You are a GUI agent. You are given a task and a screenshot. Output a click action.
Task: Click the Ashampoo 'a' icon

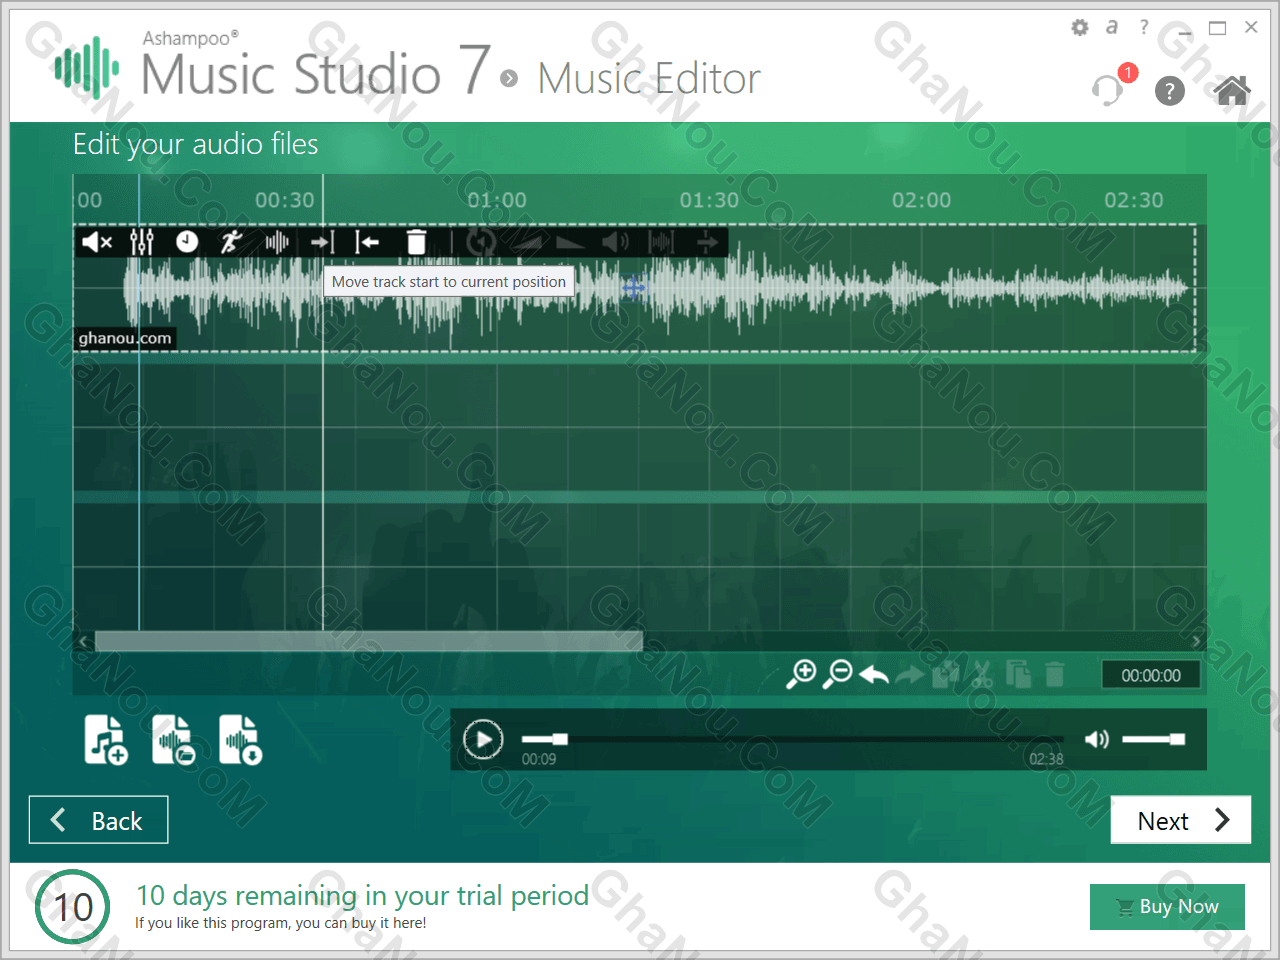coord(1111,28)
